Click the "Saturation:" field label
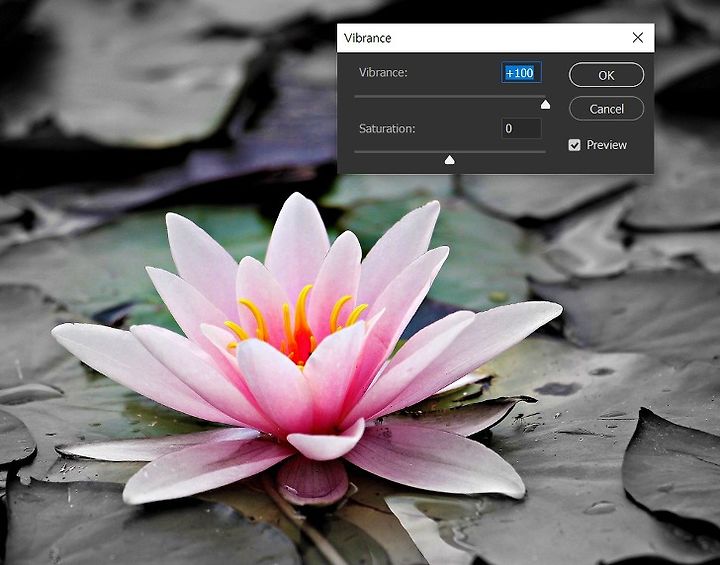720x565 pixels. pyautogui.click(x=387, y=129)
